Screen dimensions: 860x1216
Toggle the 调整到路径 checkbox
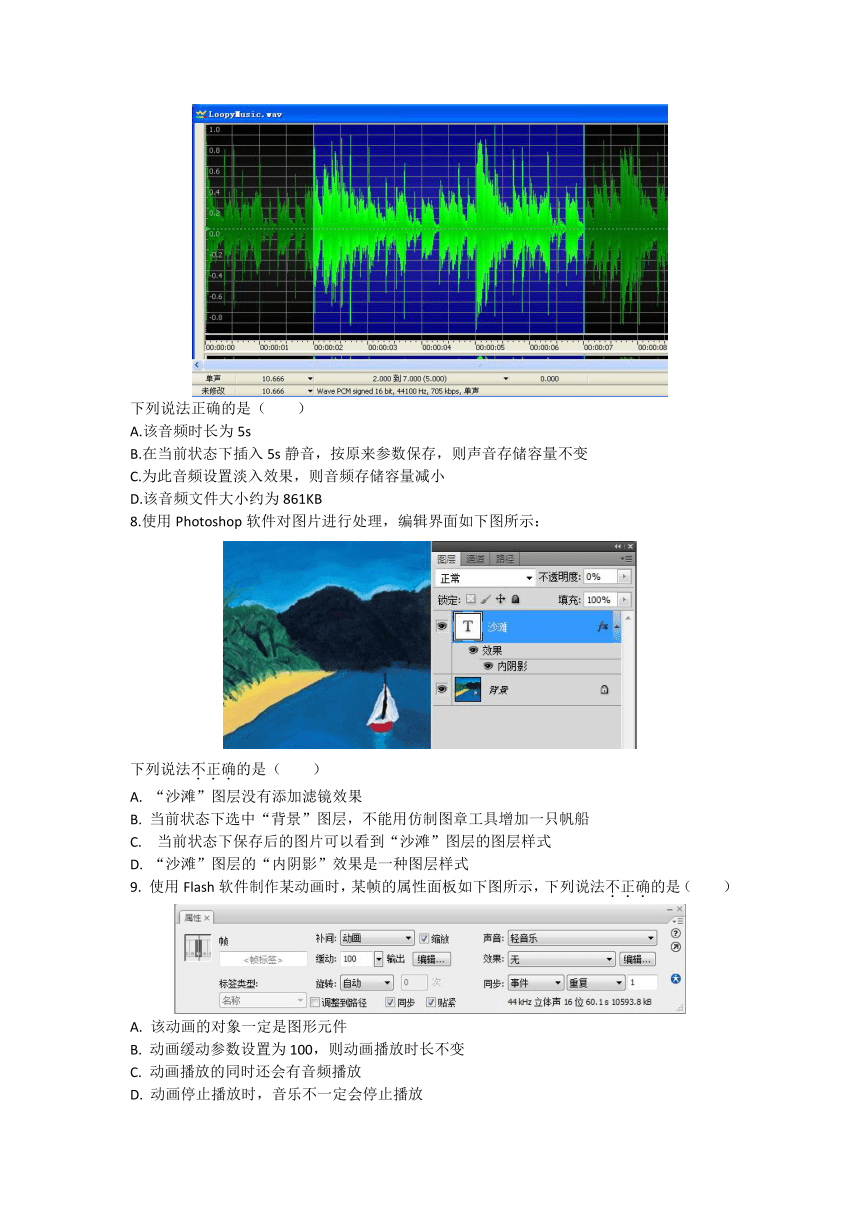tap(315, 1002)
